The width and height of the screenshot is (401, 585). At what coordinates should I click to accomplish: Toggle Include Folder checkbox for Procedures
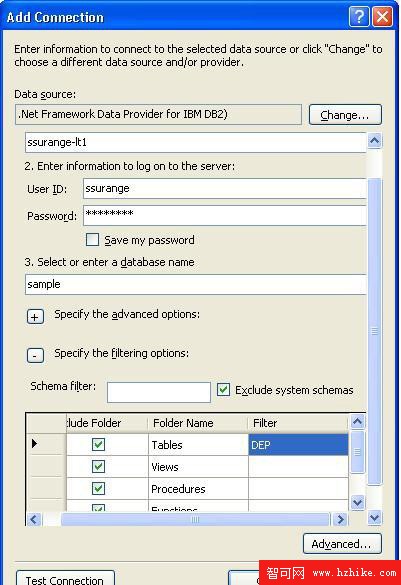(98, 488)
